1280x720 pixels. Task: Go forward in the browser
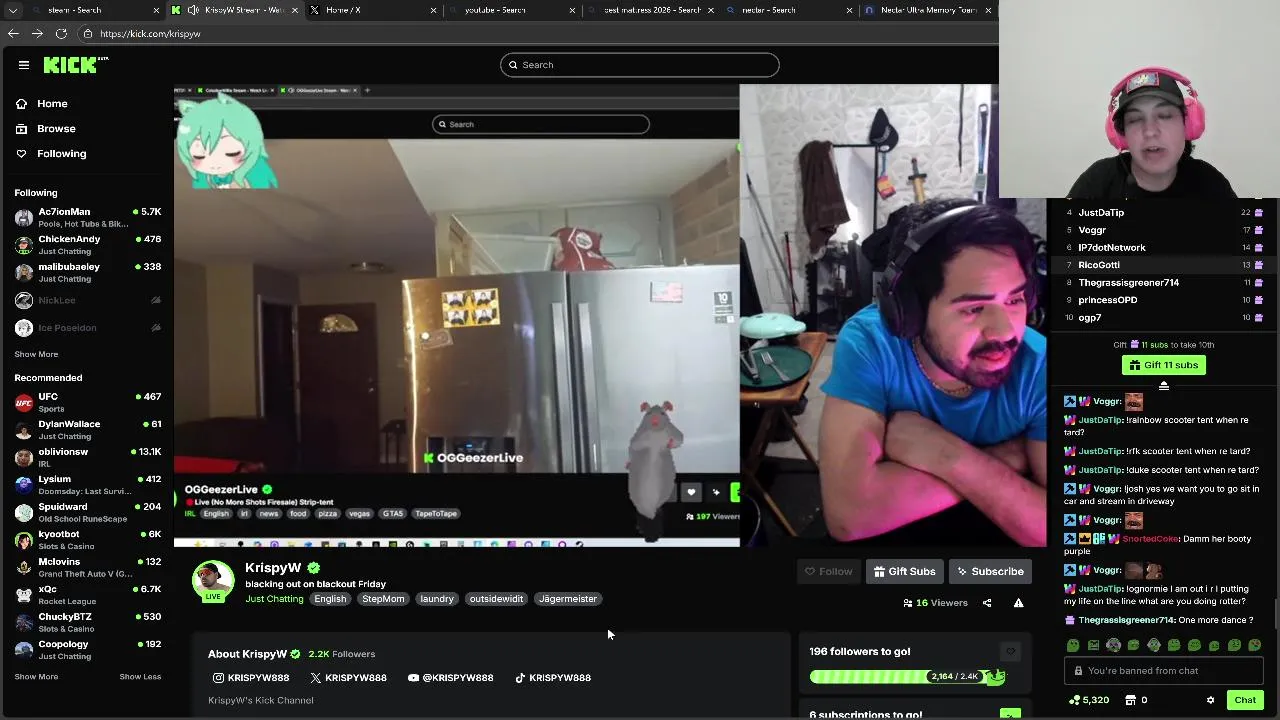pos(37,33)
